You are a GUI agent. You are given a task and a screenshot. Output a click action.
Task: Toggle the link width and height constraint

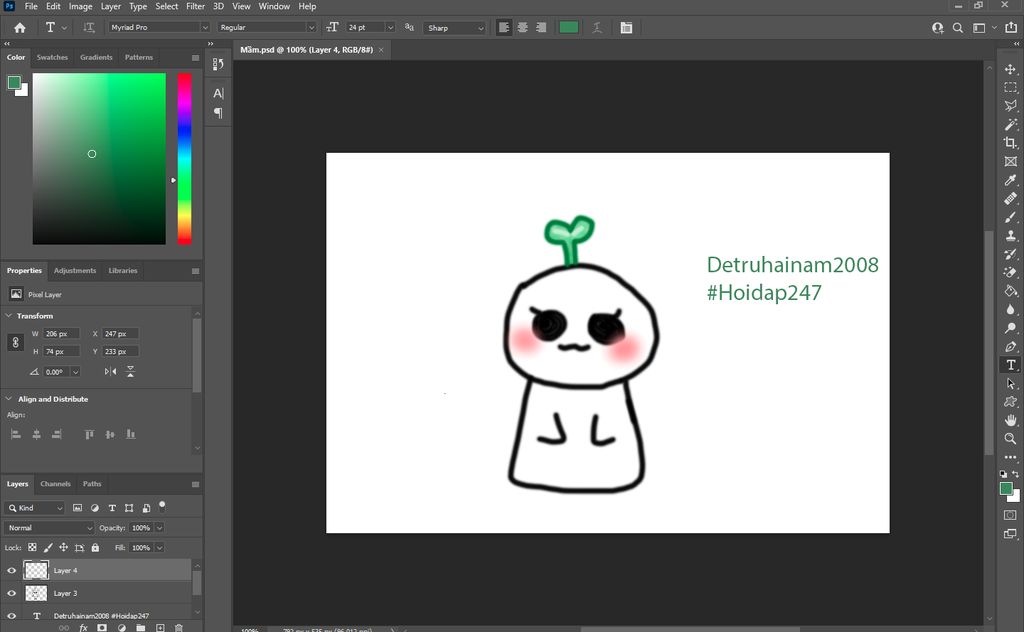[15, 343]
